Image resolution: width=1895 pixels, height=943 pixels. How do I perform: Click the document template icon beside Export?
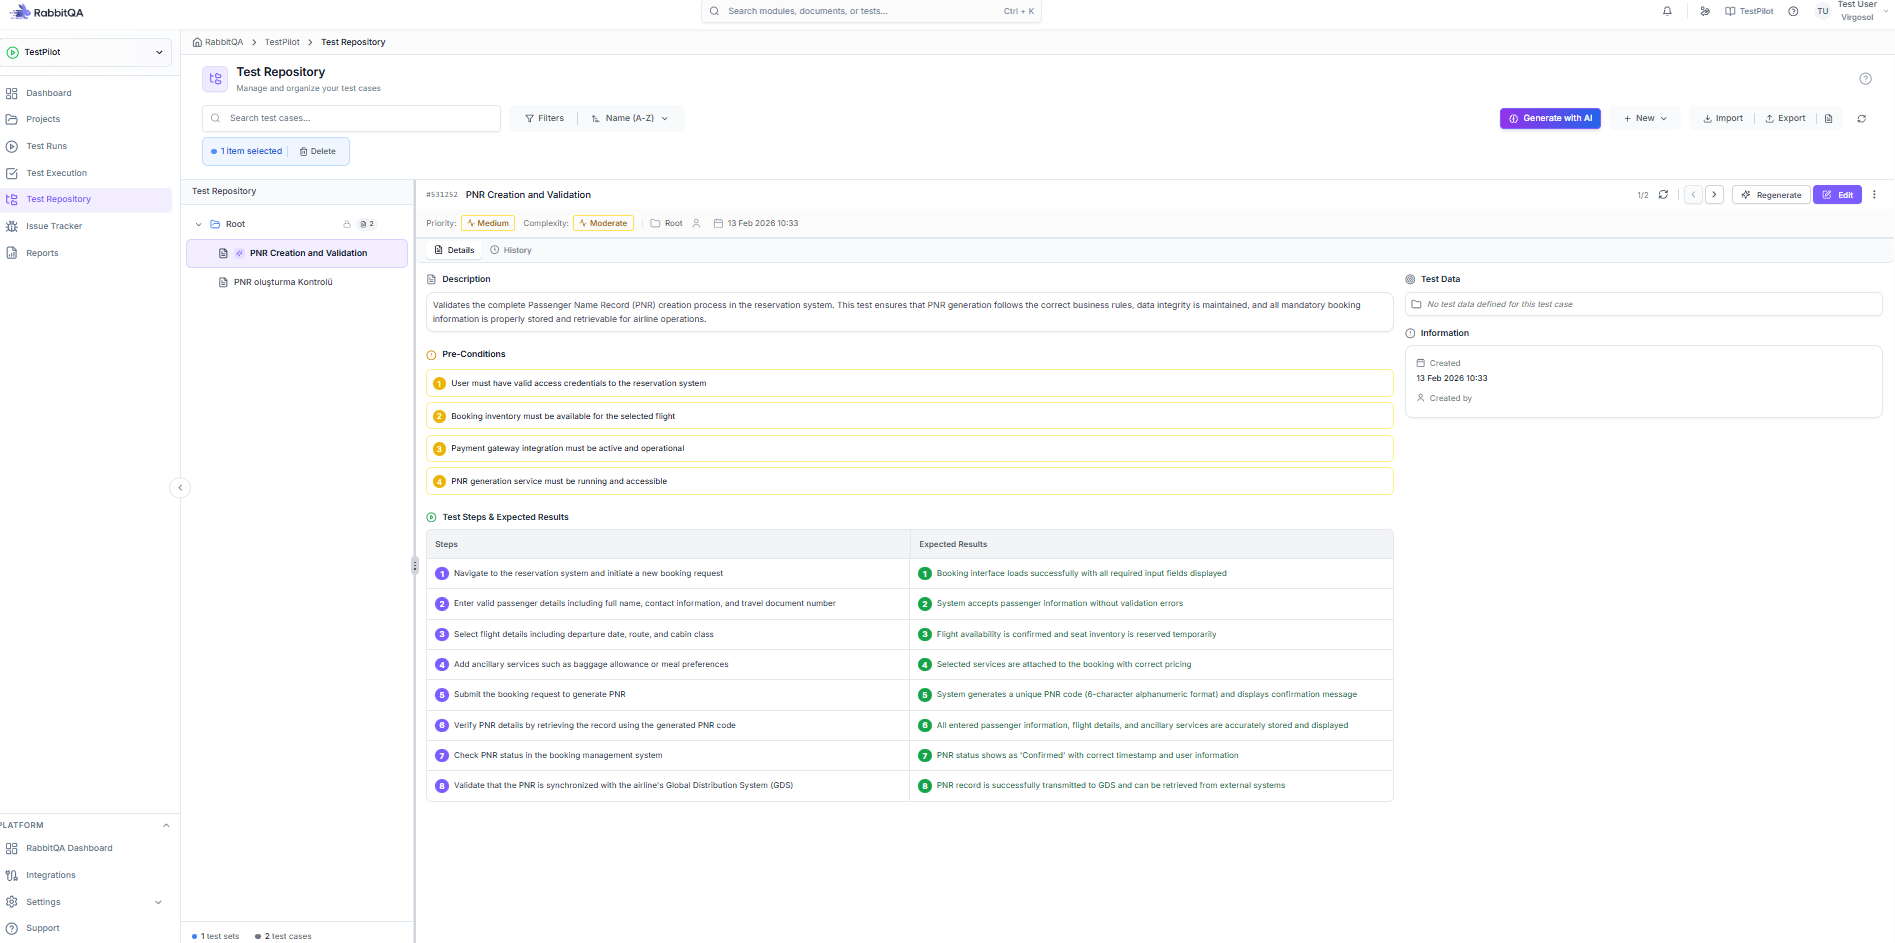pos(1828,118)
